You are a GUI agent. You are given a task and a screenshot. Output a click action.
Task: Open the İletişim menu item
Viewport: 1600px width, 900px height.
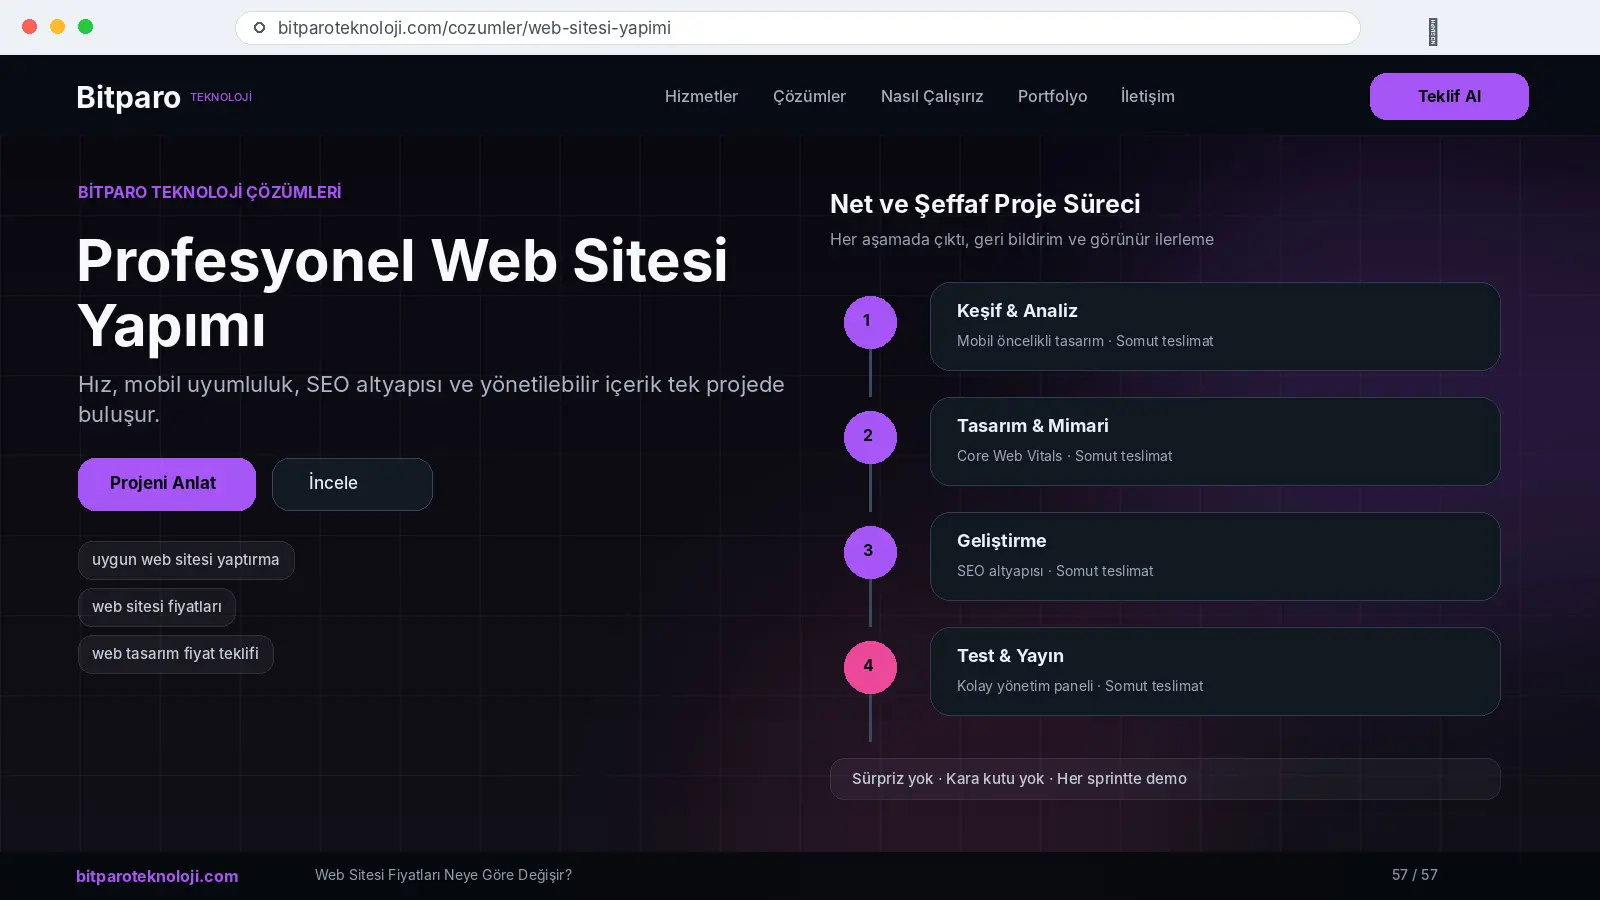point(1147,96)
